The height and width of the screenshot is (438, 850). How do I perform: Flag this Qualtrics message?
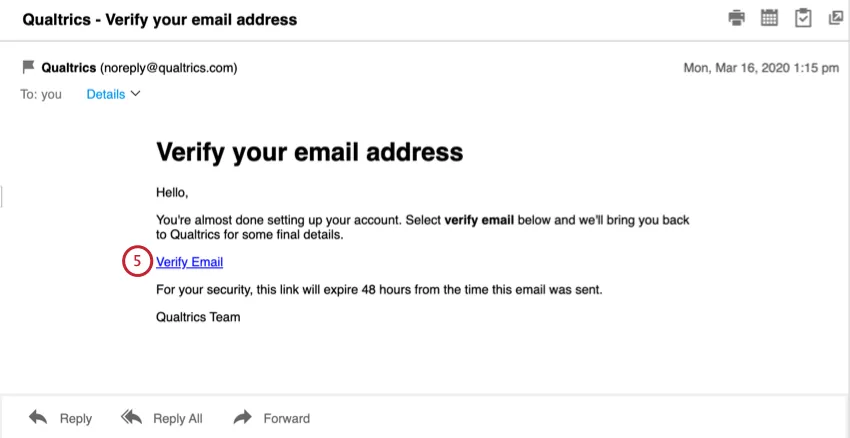tap(28, 68)
